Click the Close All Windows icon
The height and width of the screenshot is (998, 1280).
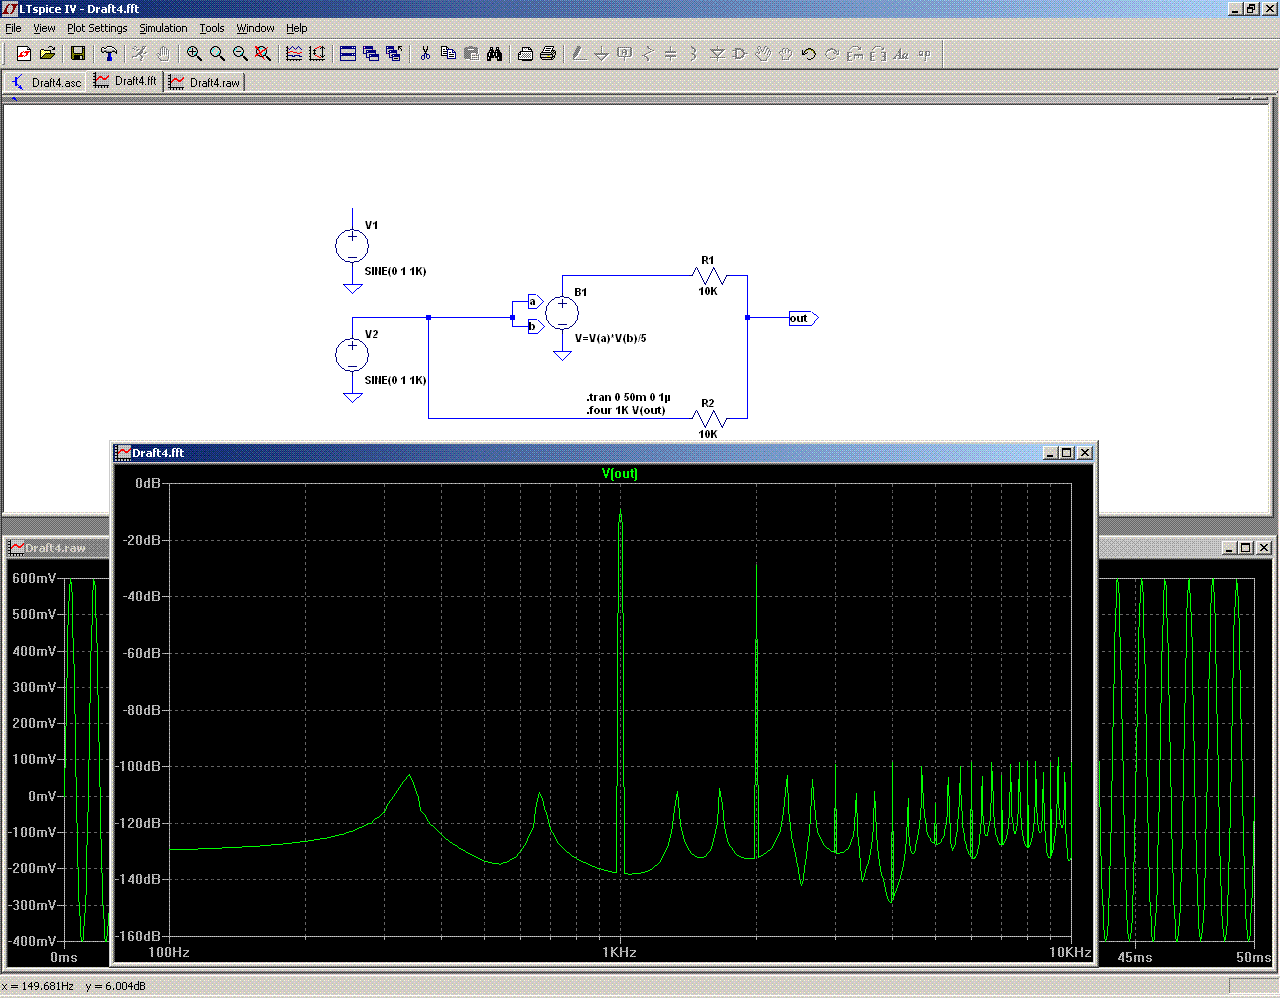tap(394, 54)
